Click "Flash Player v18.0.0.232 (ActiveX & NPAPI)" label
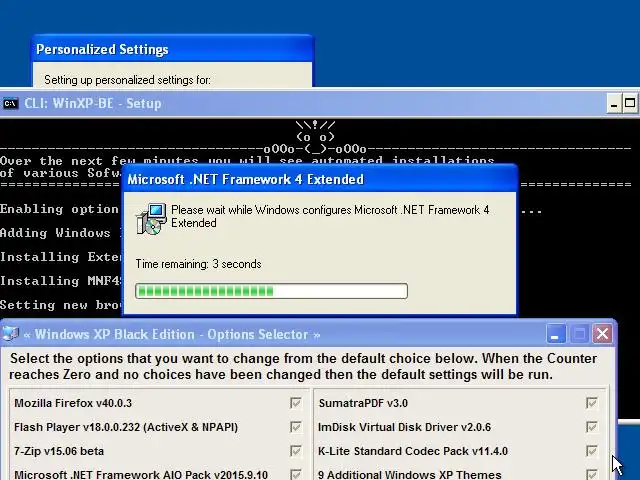The height and width of the screenshot is (480, 640). coord(126,427)
